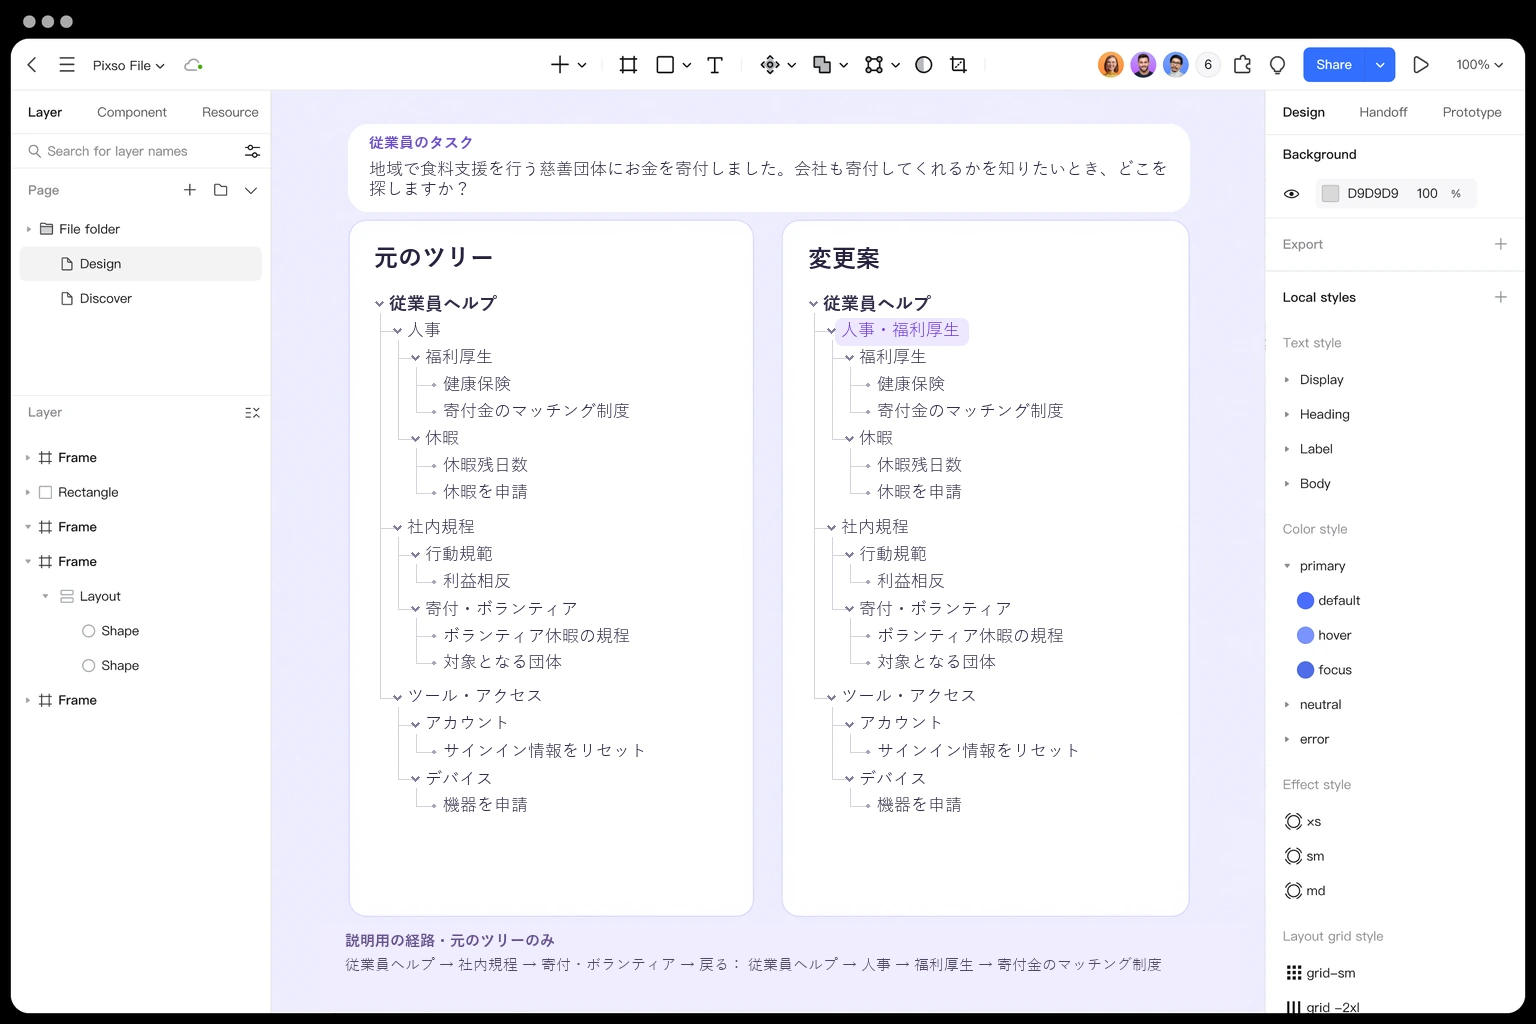Viewport: 1536px width, 1024px height.
Task: Switch to the Component tab
Action: [x=132, y=112]
